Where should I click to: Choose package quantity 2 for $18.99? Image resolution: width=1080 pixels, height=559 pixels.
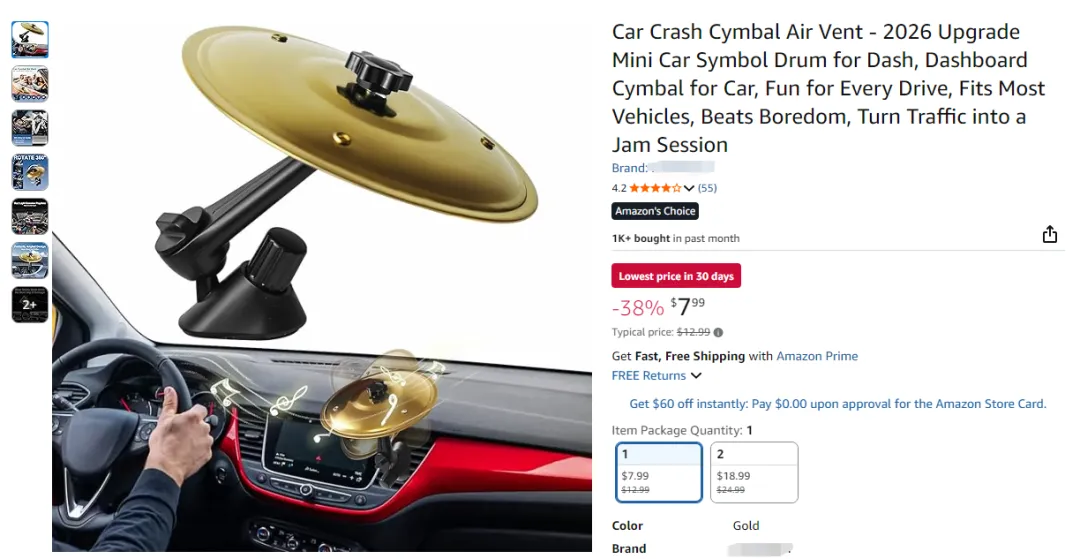pos(754,472)
